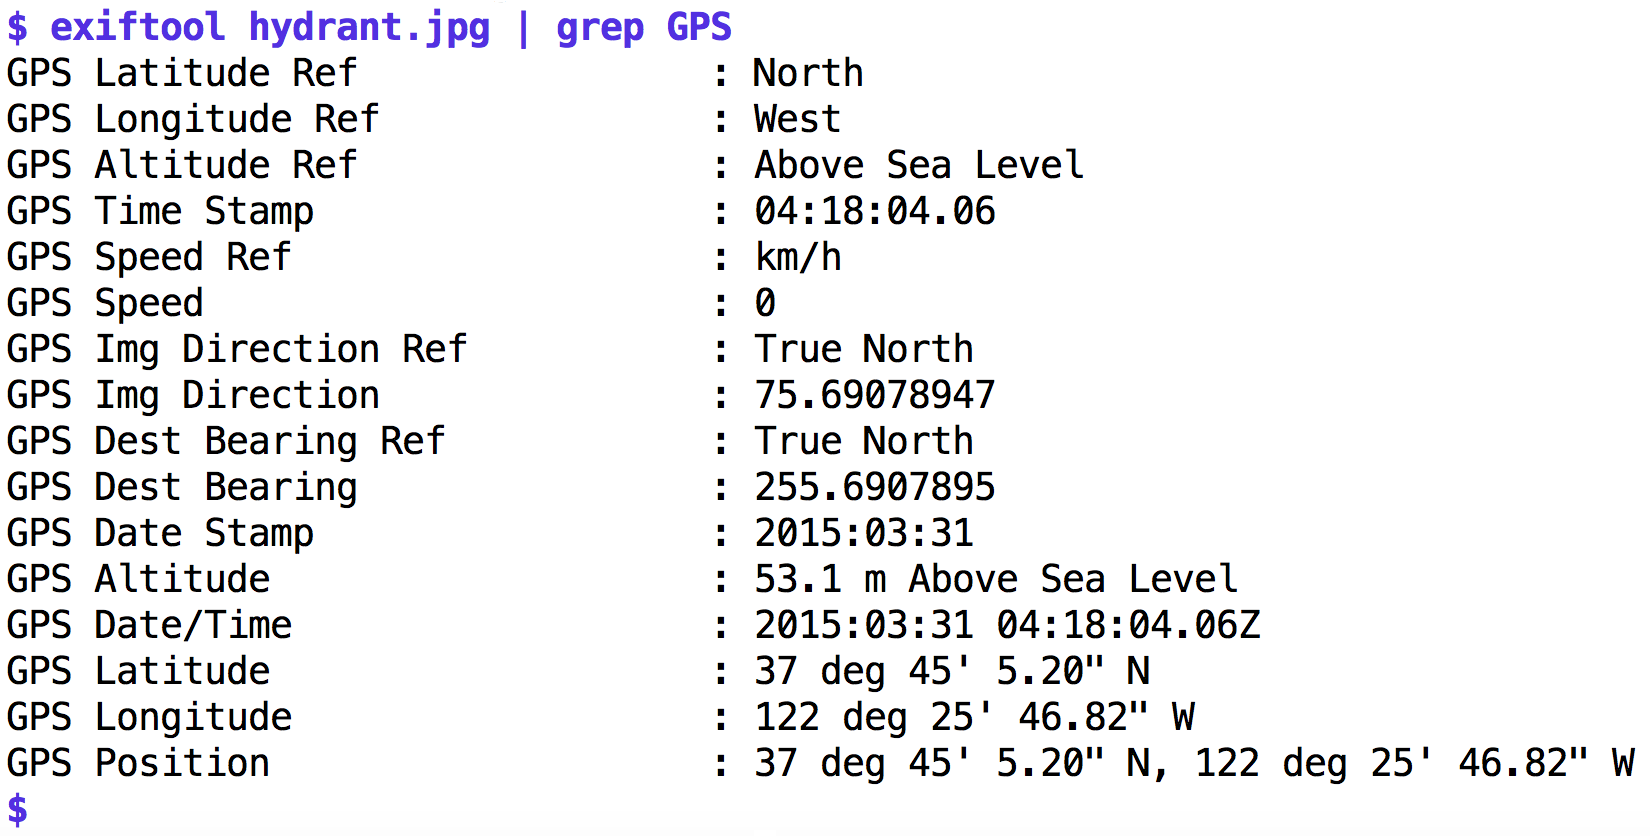Click the GPS Dest Bearing Ref label
1650x836 pixels.
point(226,441)
